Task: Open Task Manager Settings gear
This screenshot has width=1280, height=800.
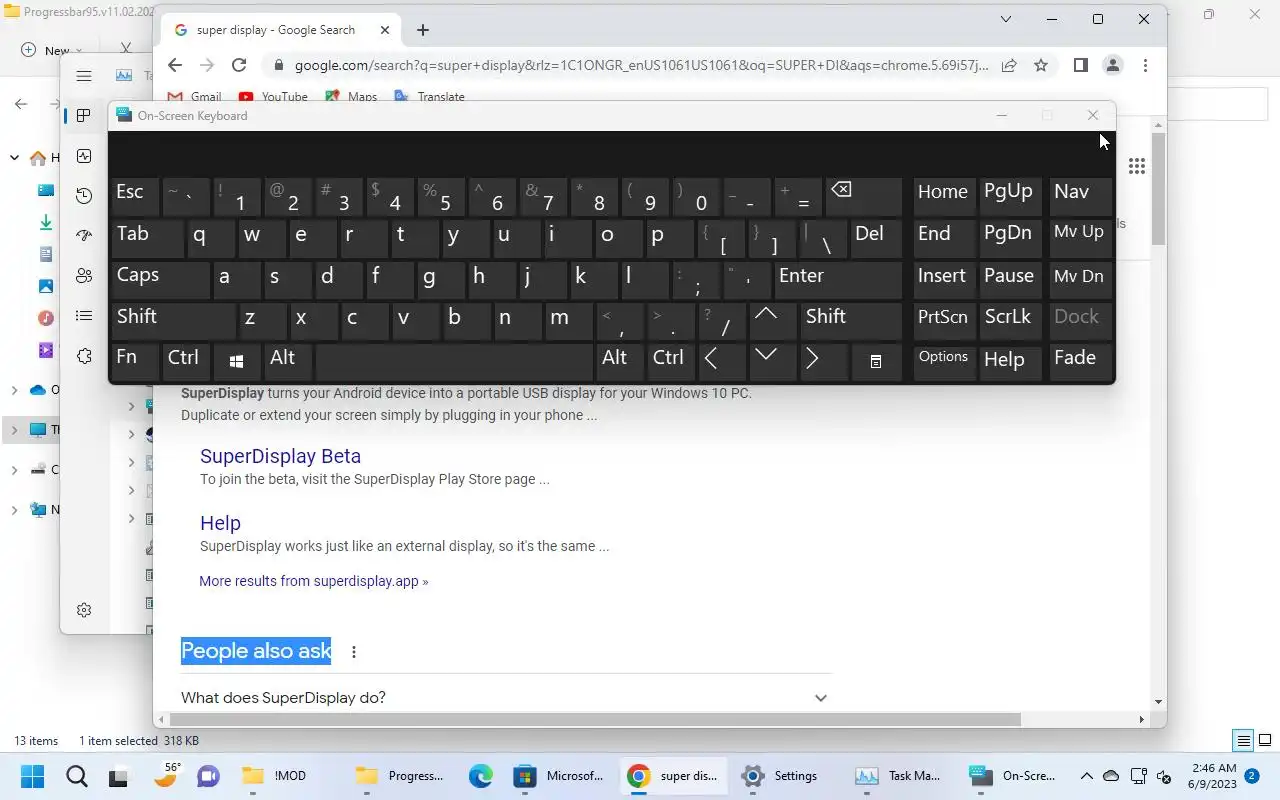Action: pyautogui.click(x=84, y=610)
